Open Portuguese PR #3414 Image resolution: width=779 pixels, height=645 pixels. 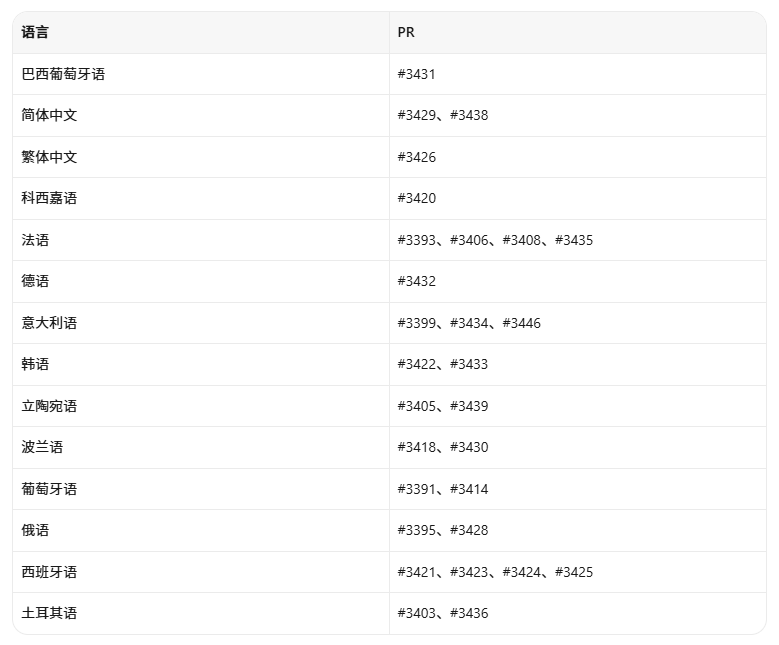tap(469, 489)
